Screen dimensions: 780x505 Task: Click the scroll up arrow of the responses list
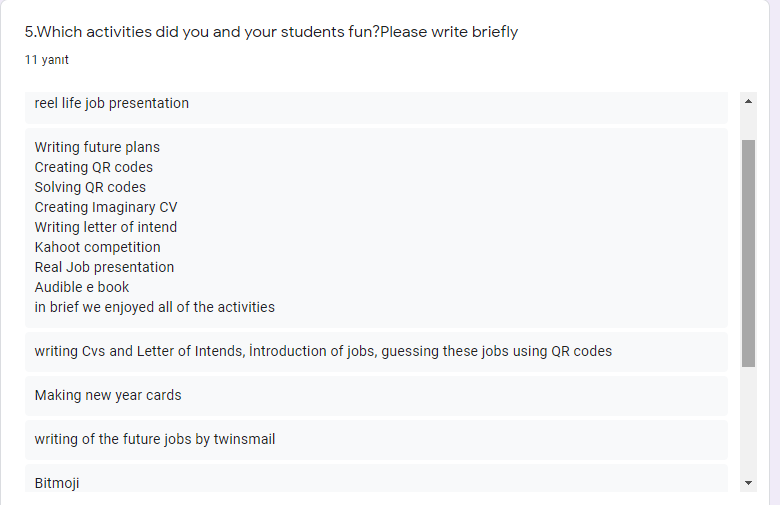[749, 100]
